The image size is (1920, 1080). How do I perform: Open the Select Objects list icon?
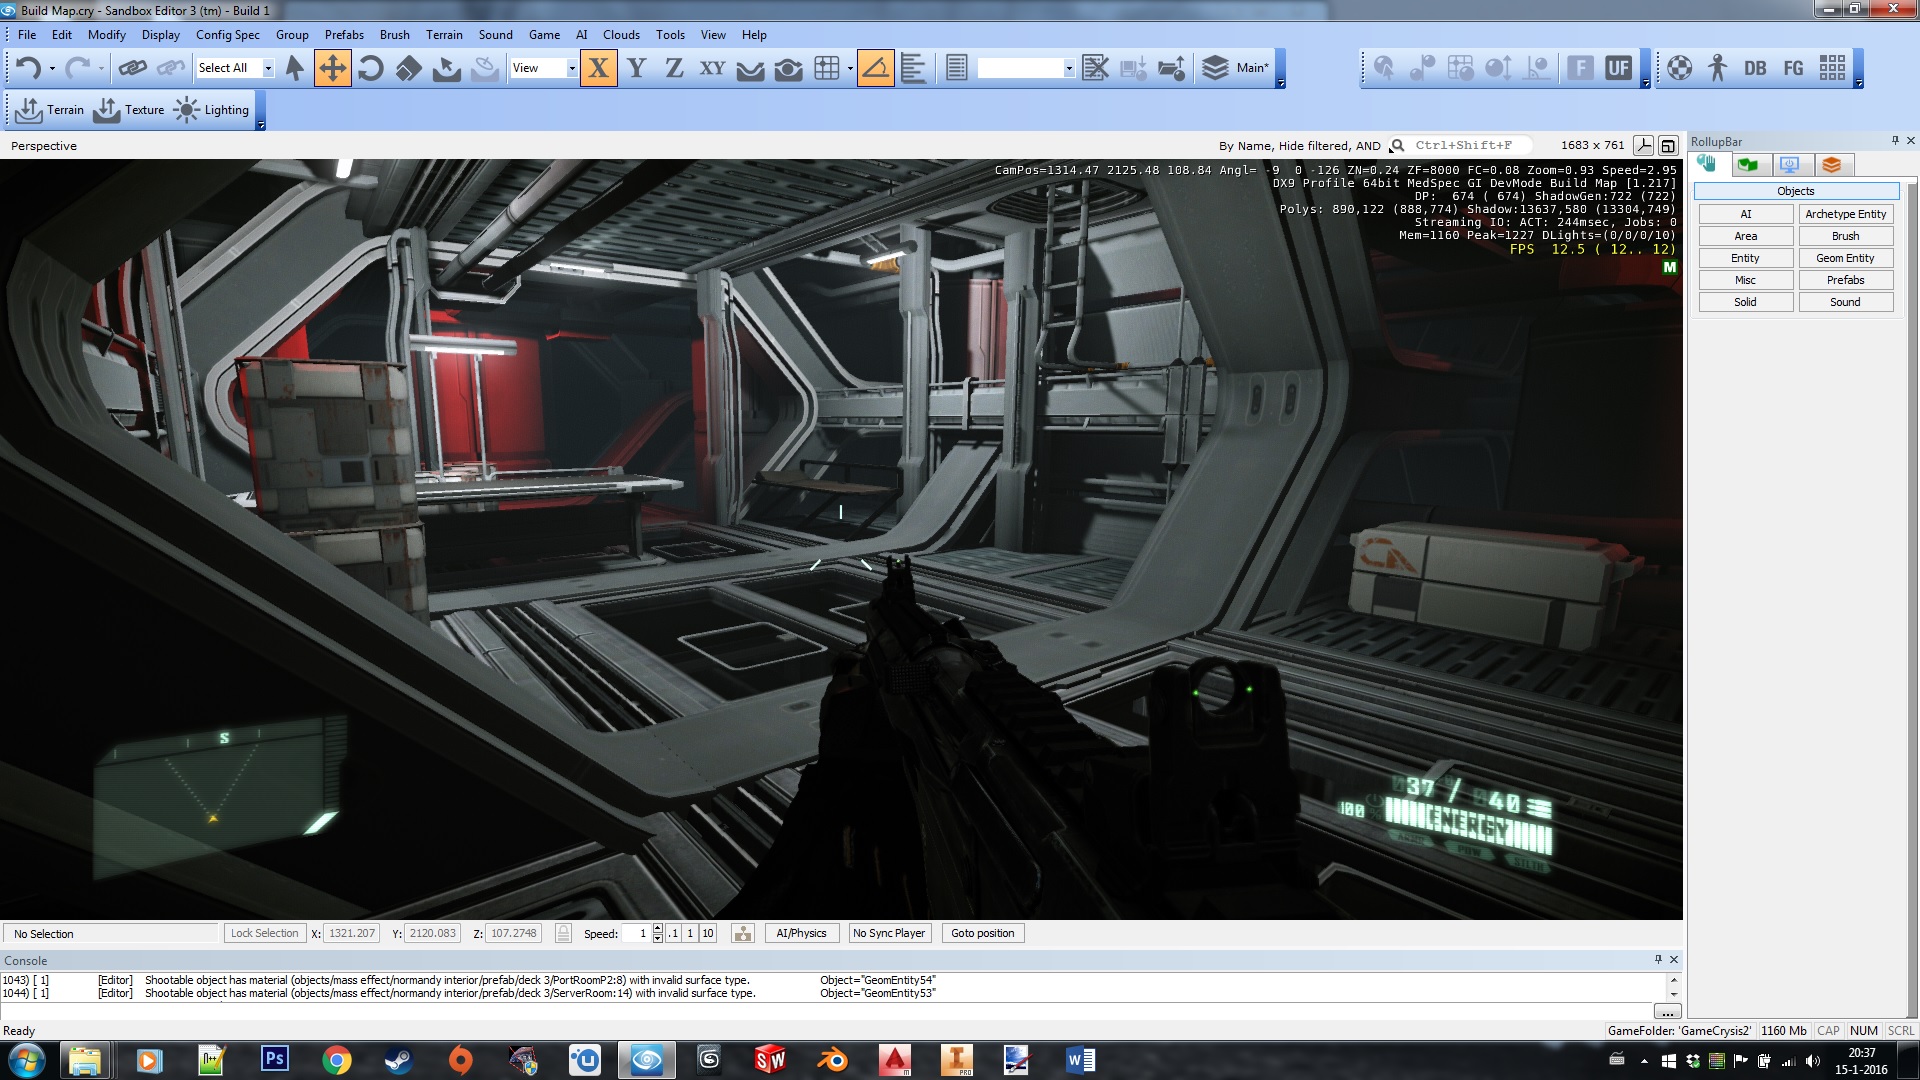(956, 68)
